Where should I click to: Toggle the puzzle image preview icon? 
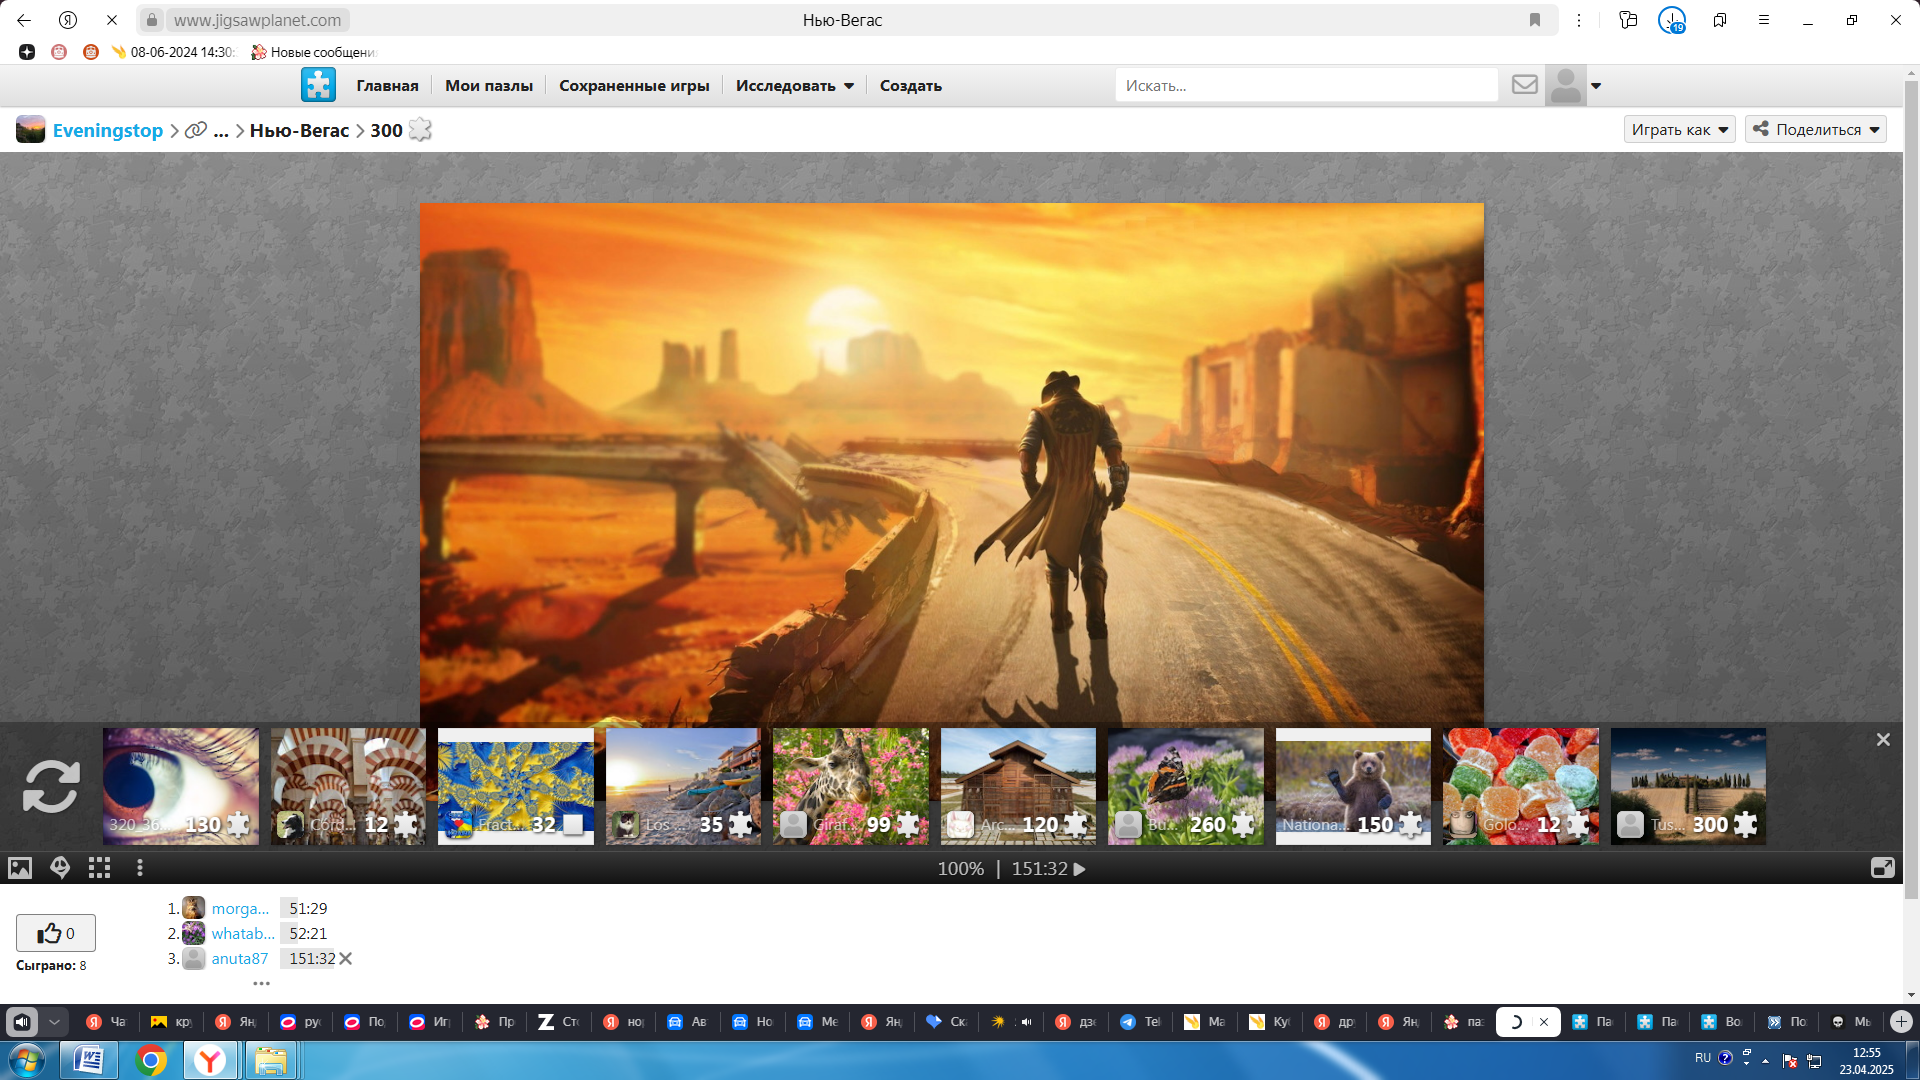point(20,868)
